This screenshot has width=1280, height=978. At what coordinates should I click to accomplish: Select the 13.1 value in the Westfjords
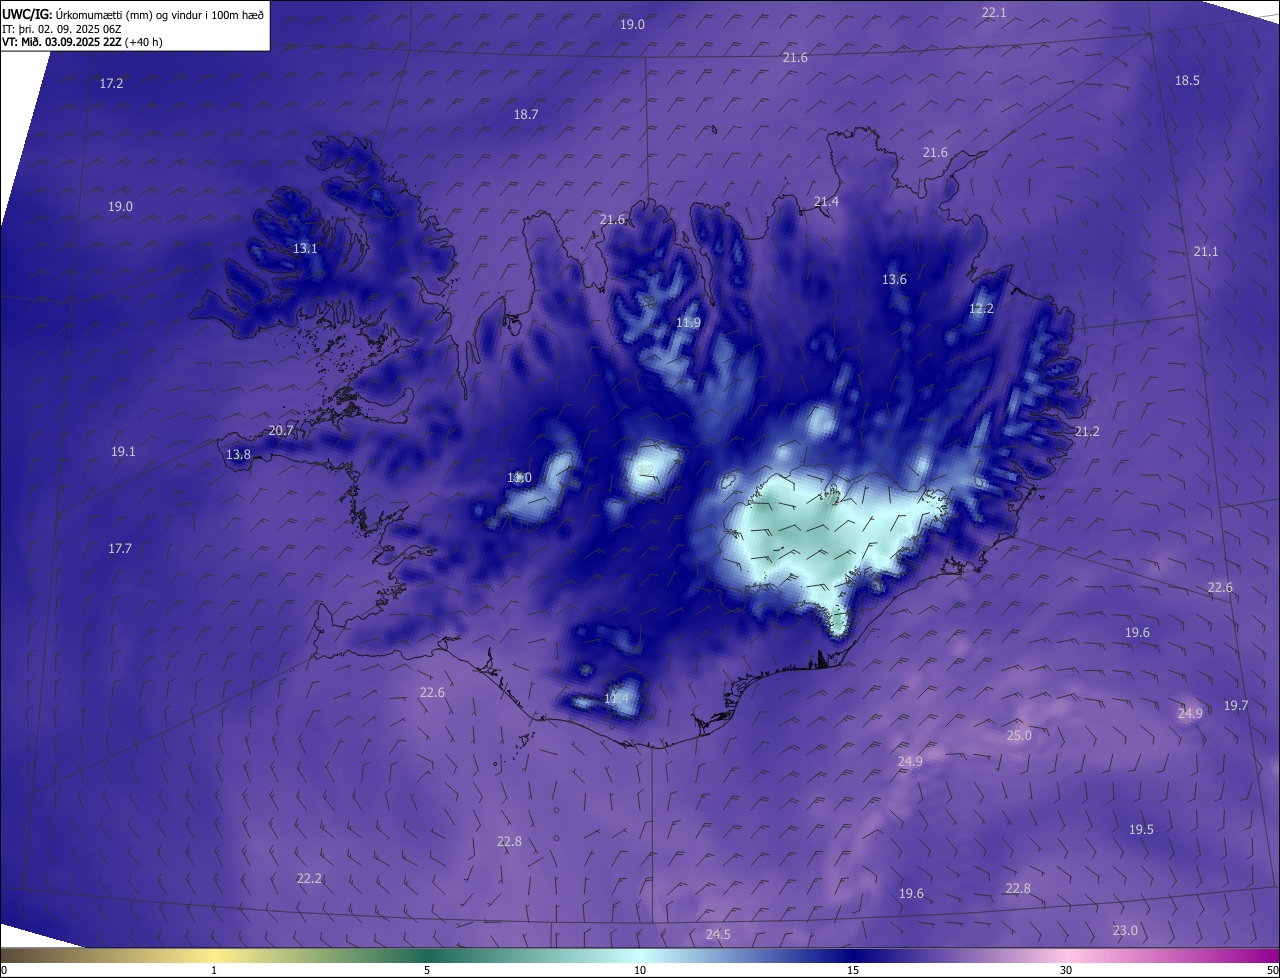305,248
